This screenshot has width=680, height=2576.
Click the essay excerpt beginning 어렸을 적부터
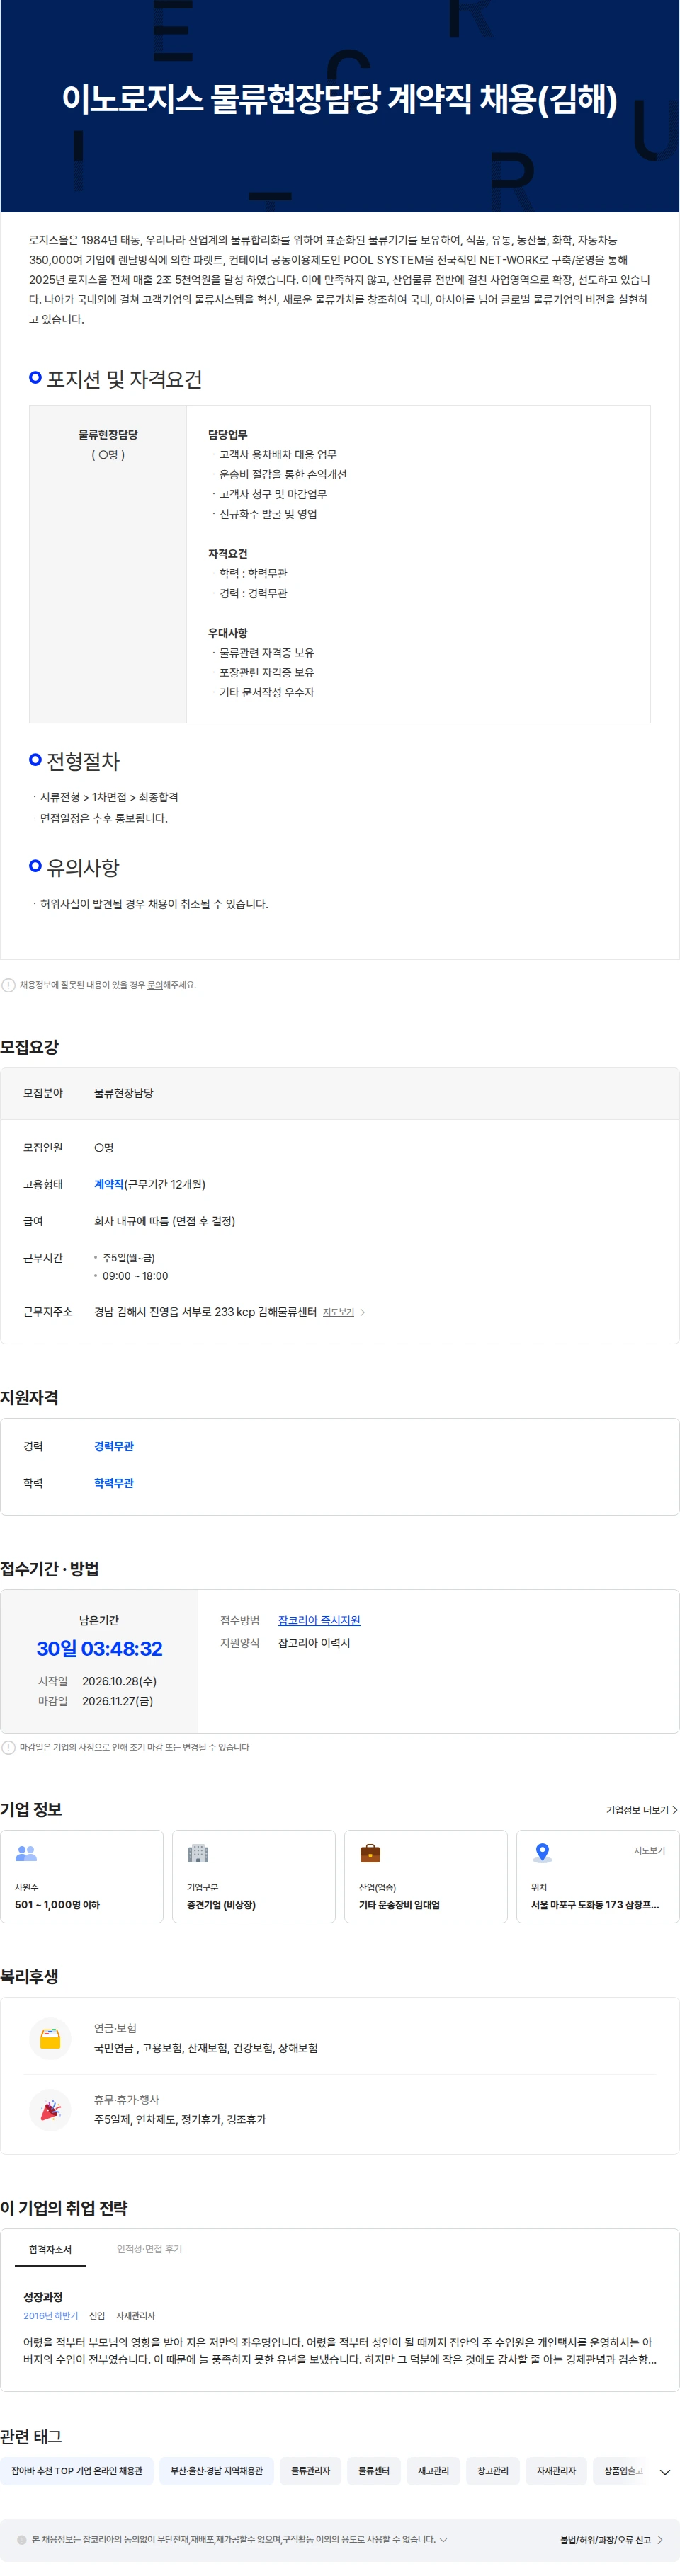(340, 2351)
